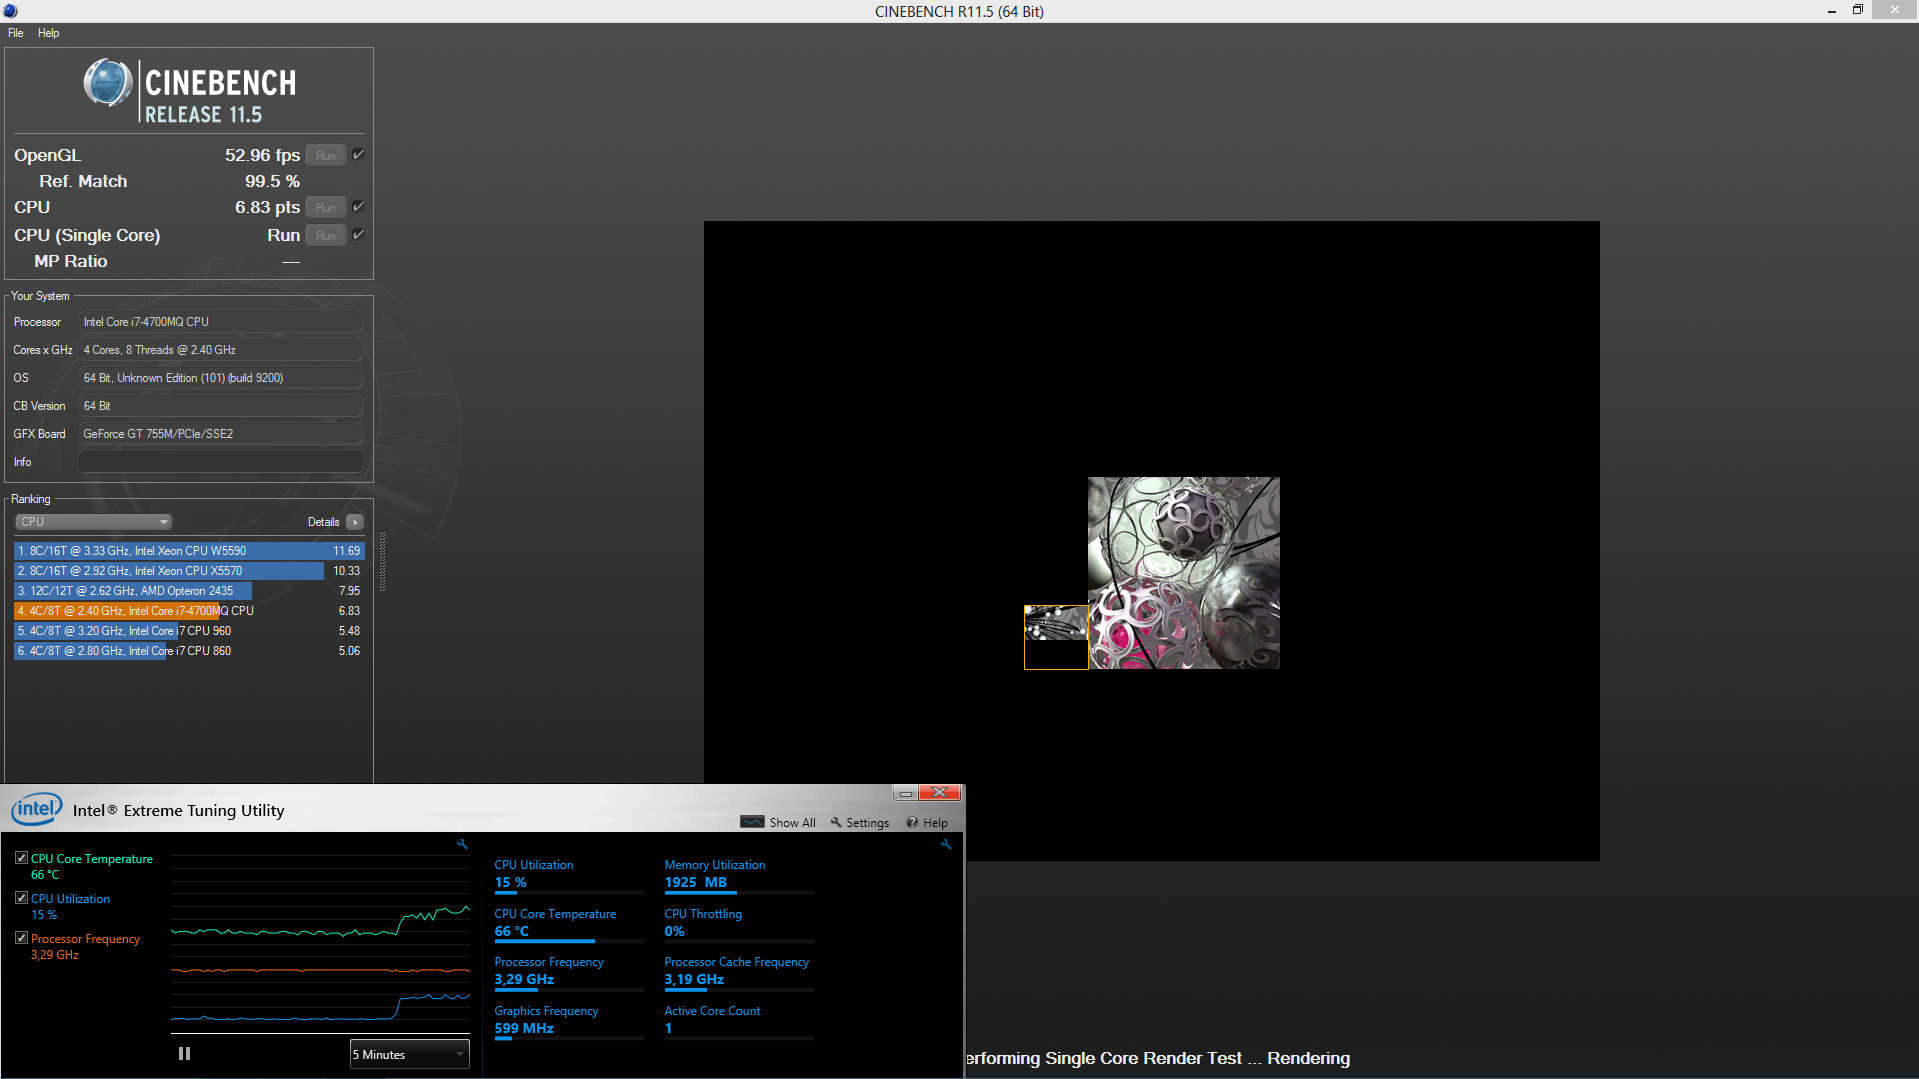The height and width of the screenshot is (1079, 1919).
Task: Select ranking row AMD Opteron 2435
Action: (x=188, y=591)
